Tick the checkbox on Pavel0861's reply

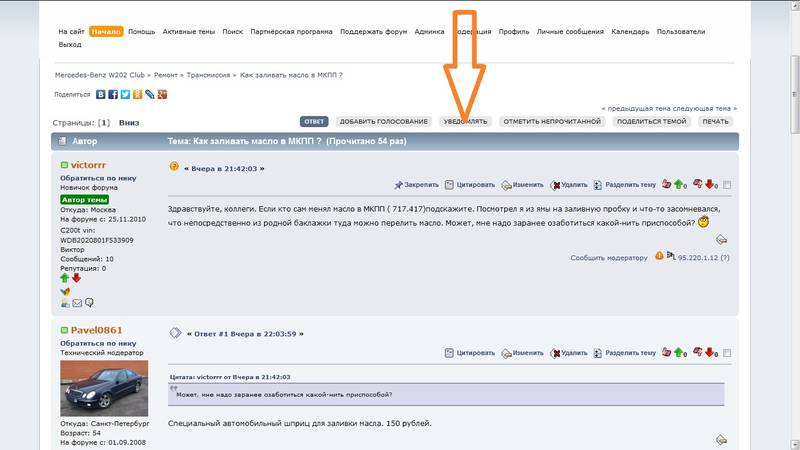[727, 353]
